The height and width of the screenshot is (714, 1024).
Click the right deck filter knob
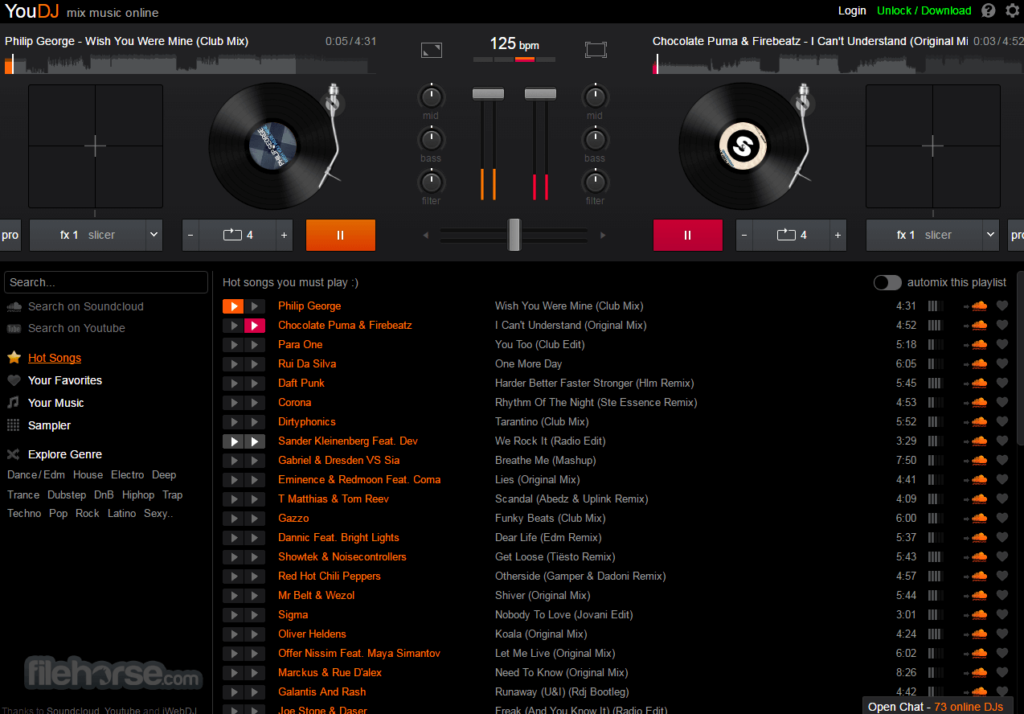point(594,182)
